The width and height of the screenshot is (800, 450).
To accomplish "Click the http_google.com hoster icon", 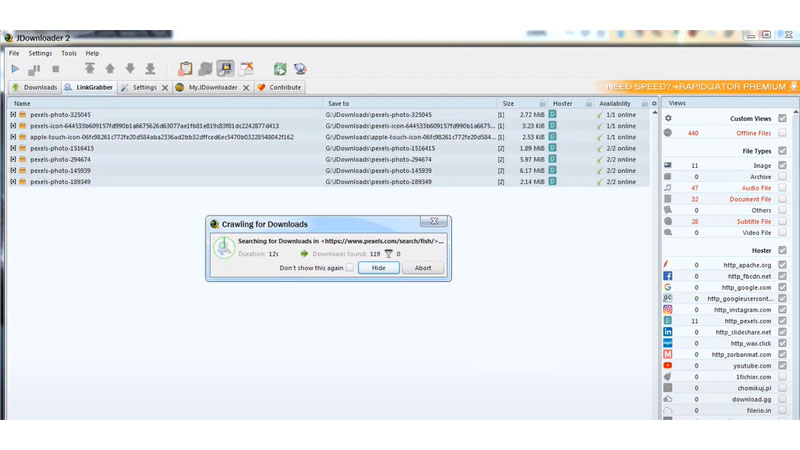I will (667, 287).
